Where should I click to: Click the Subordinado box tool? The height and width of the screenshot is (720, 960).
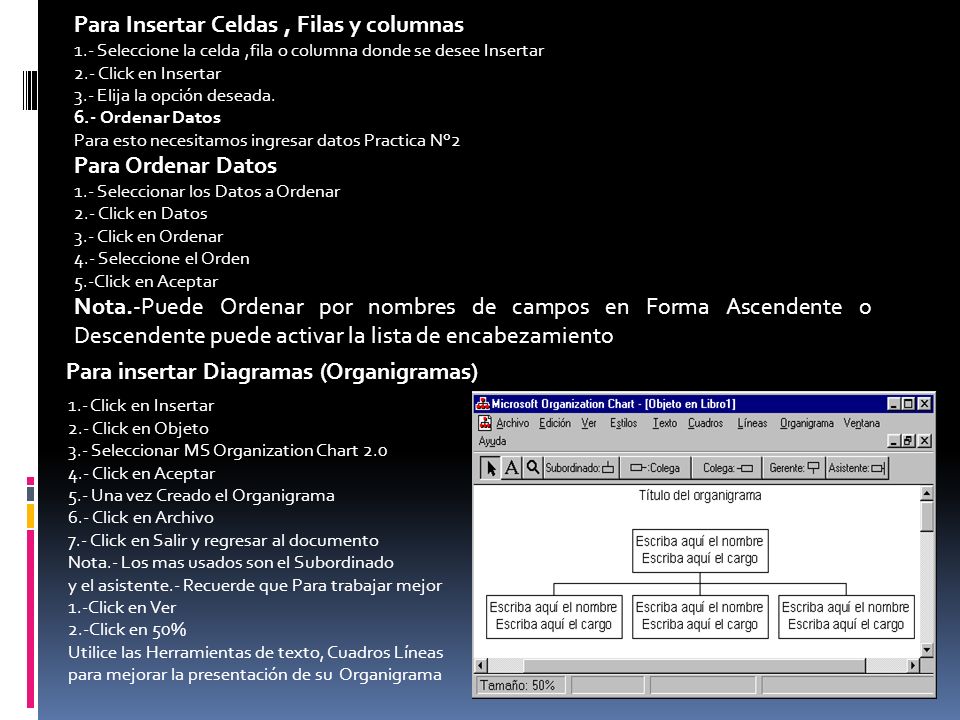click(x=580, y=468)
